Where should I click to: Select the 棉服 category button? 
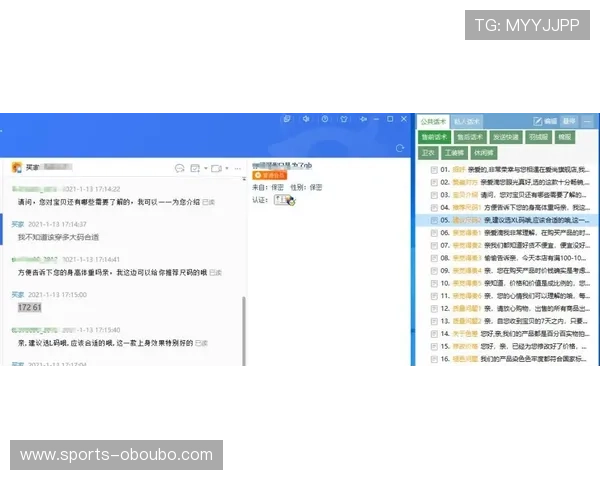tap(565, 137)
